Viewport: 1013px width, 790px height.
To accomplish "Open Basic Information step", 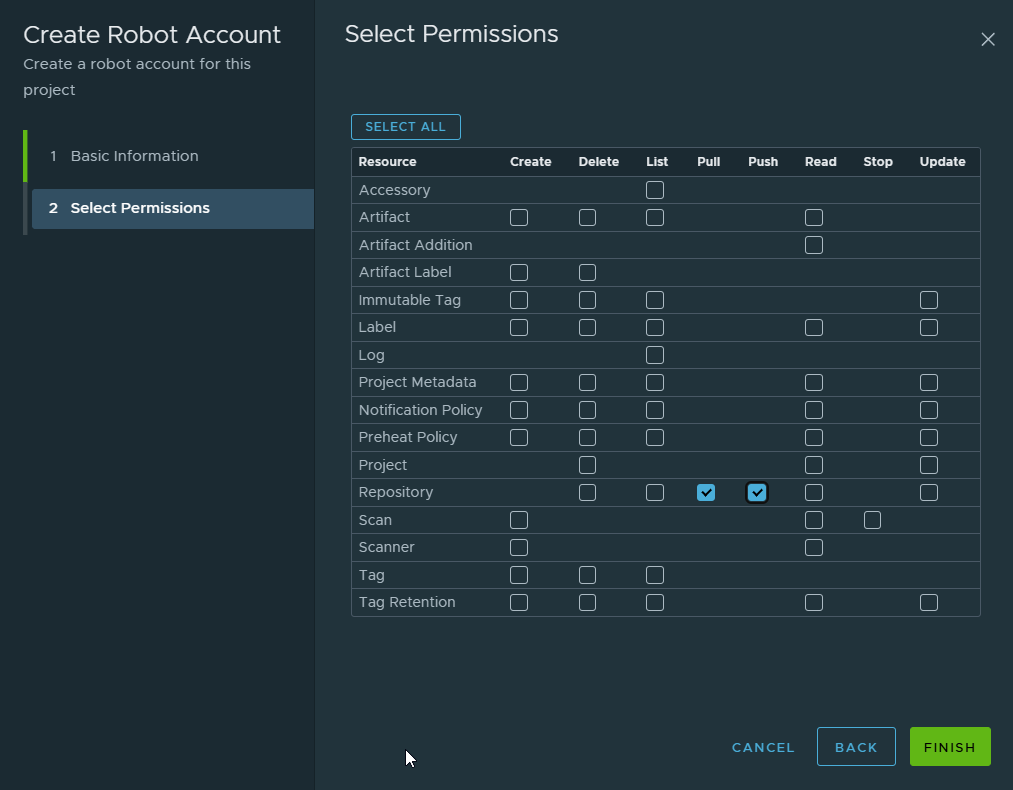I will click(x=134, y=156).
